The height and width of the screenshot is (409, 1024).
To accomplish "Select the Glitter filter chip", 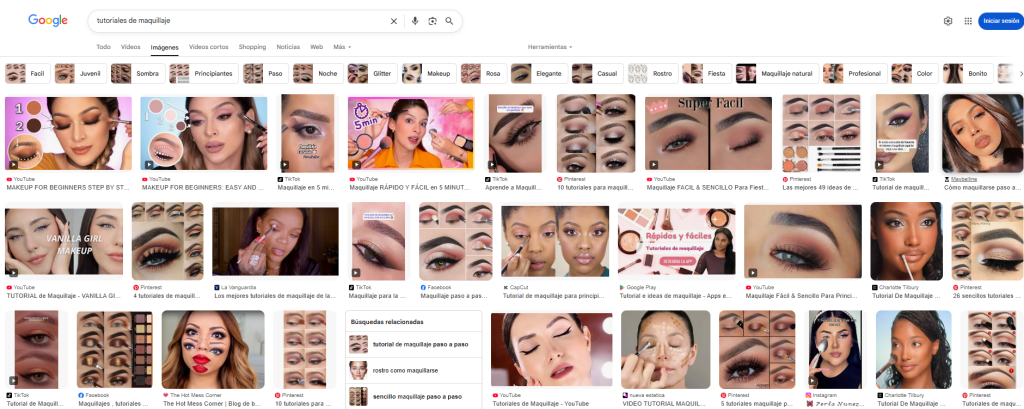I will [x=371, y=74].
